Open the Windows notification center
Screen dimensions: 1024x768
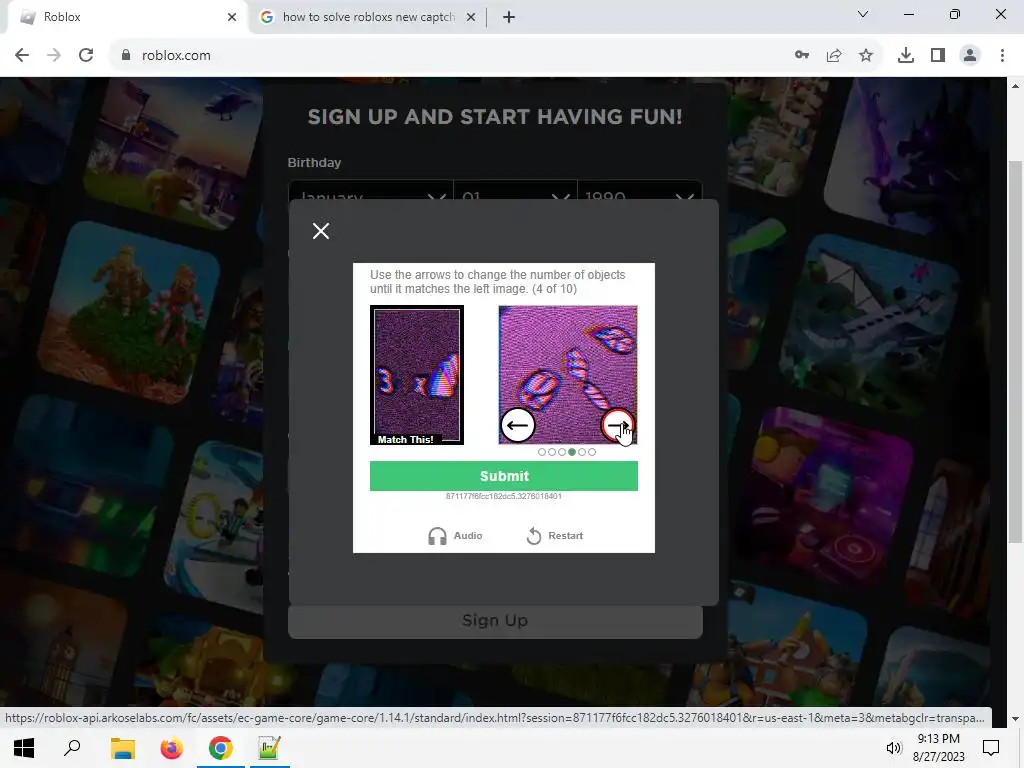coord(991,748)
